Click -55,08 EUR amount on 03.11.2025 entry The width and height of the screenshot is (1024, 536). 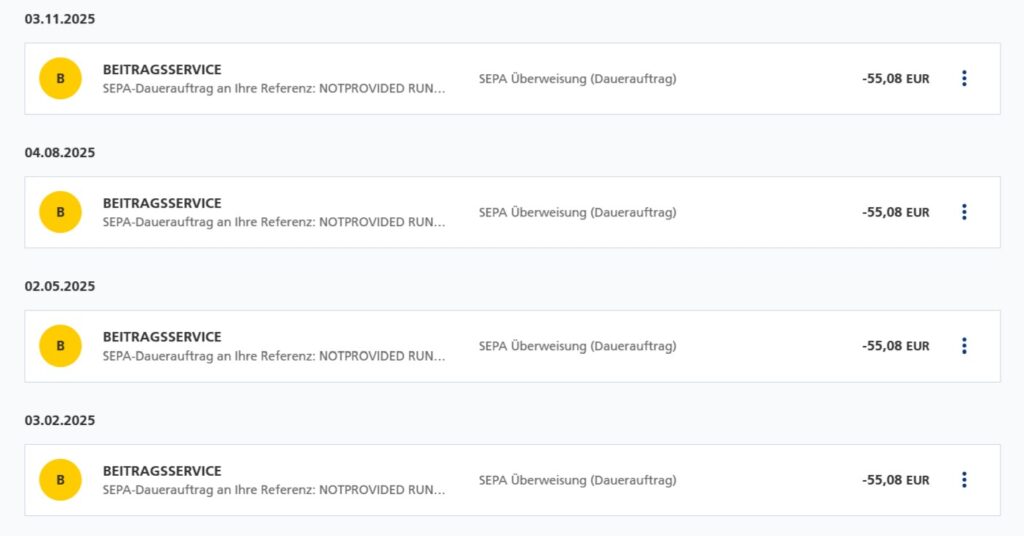click(x=895, y=78)
